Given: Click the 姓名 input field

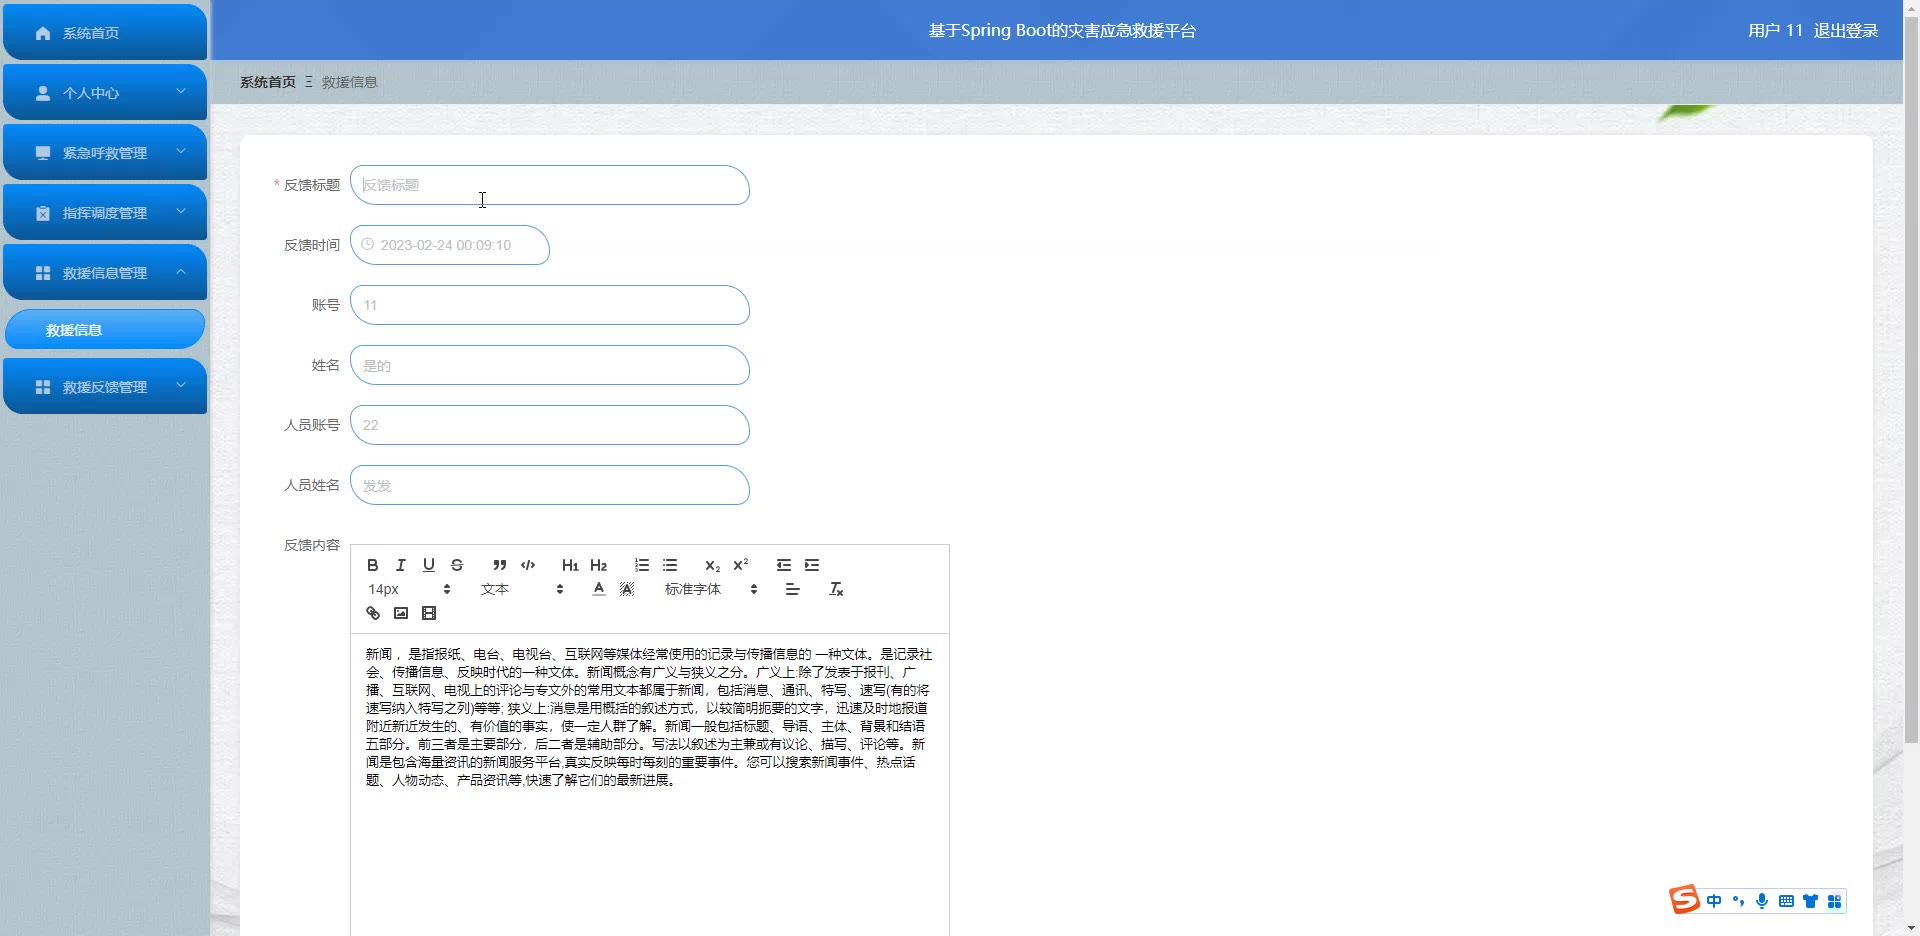Looking at the screenshot, I should [x=550, y=365].
